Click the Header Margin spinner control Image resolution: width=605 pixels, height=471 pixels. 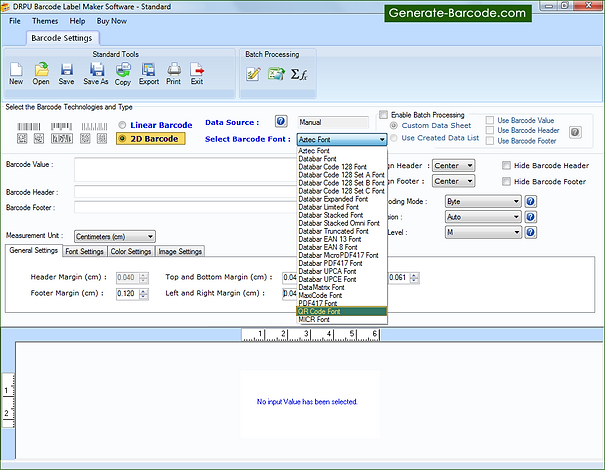click(x=144, y=277)
